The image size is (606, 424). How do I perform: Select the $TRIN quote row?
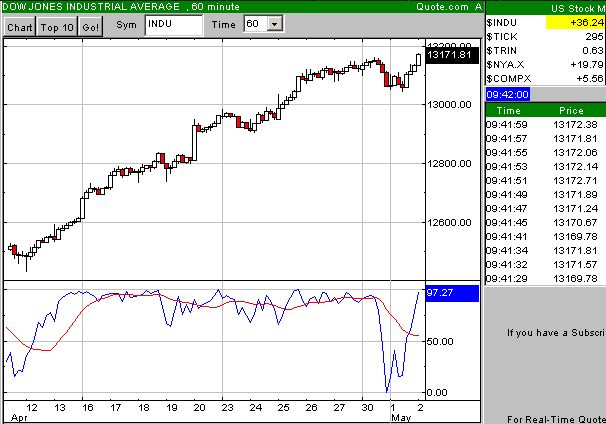pyautogui.click(x=546, y=51)
